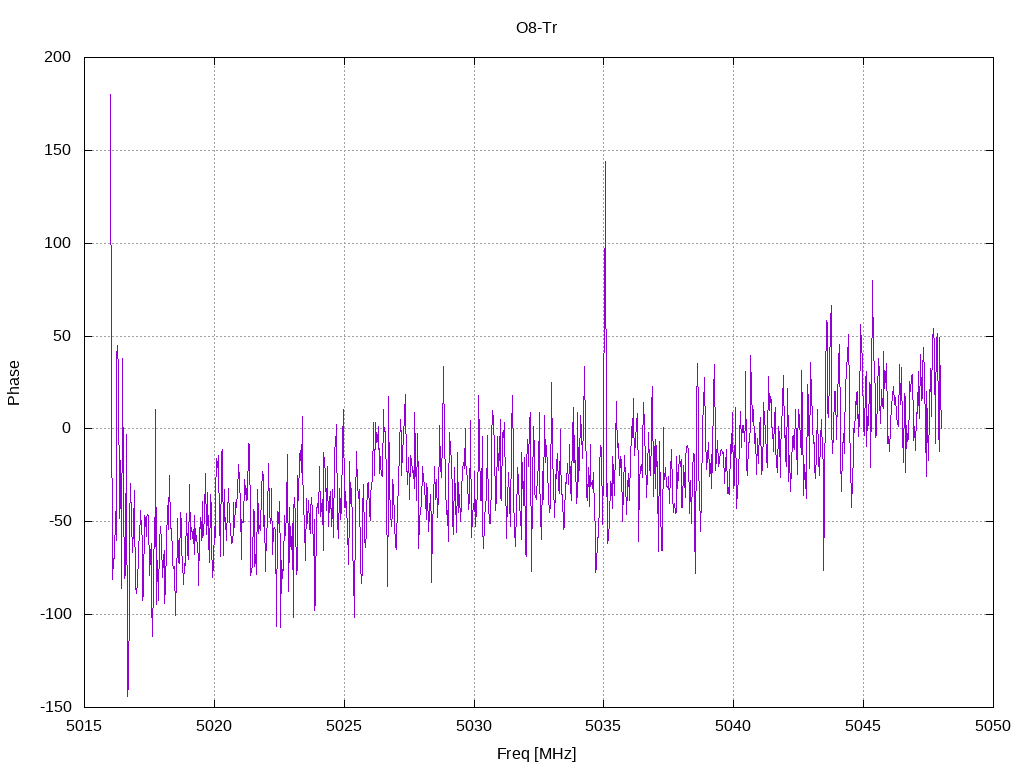Click the y-axis tick label 100
The height and width of the screenshot is (768, 1024).
[57, 243]
